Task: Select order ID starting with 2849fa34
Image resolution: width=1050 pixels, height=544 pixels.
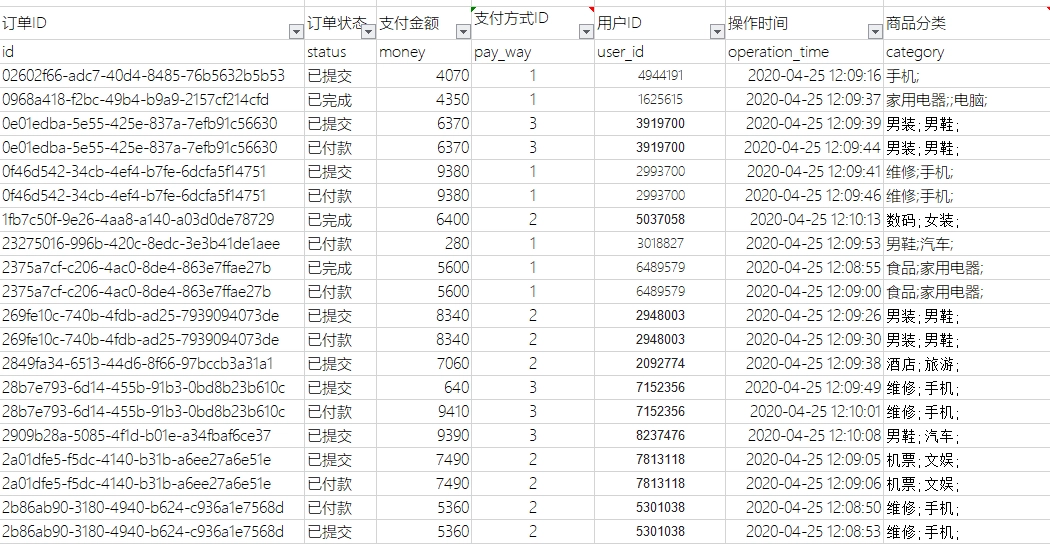Action: (x=153, y=364)
